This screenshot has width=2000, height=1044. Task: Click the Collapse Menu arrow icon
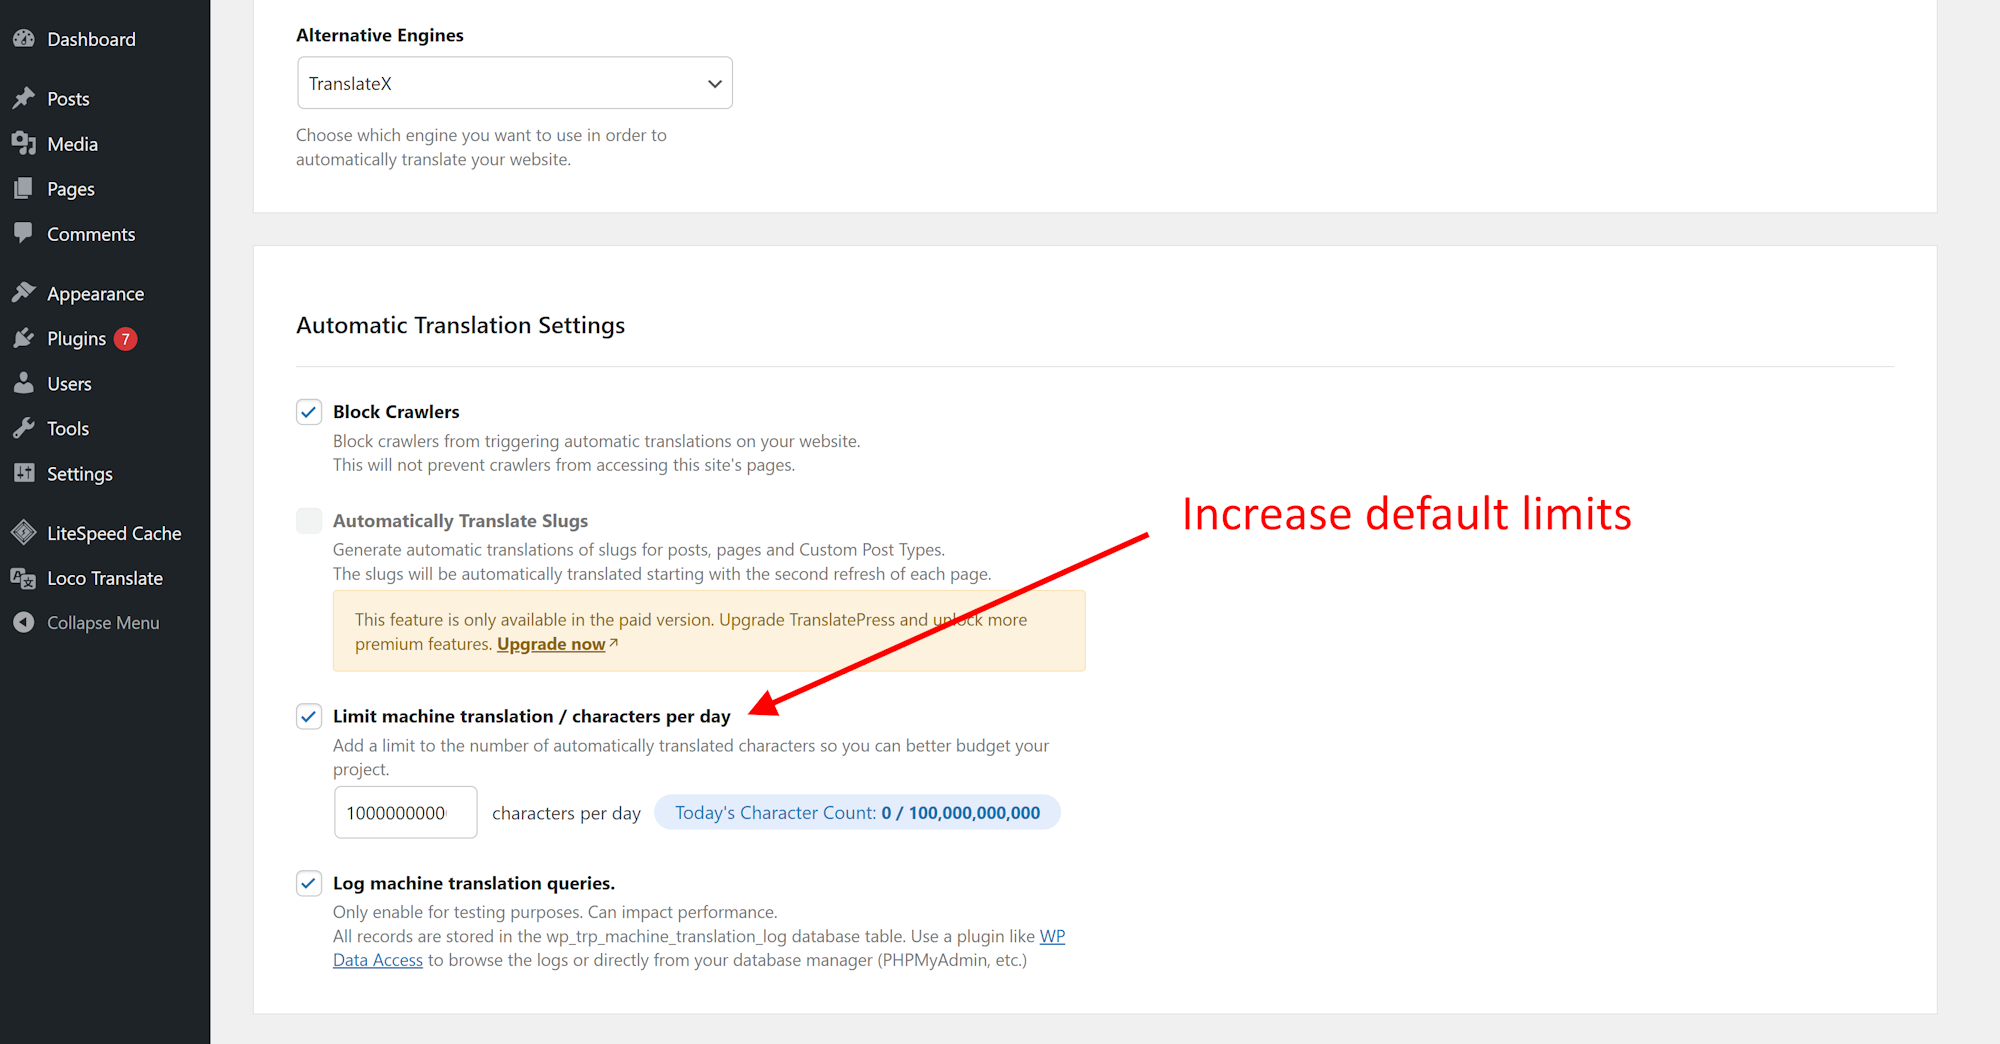(24, 622)
